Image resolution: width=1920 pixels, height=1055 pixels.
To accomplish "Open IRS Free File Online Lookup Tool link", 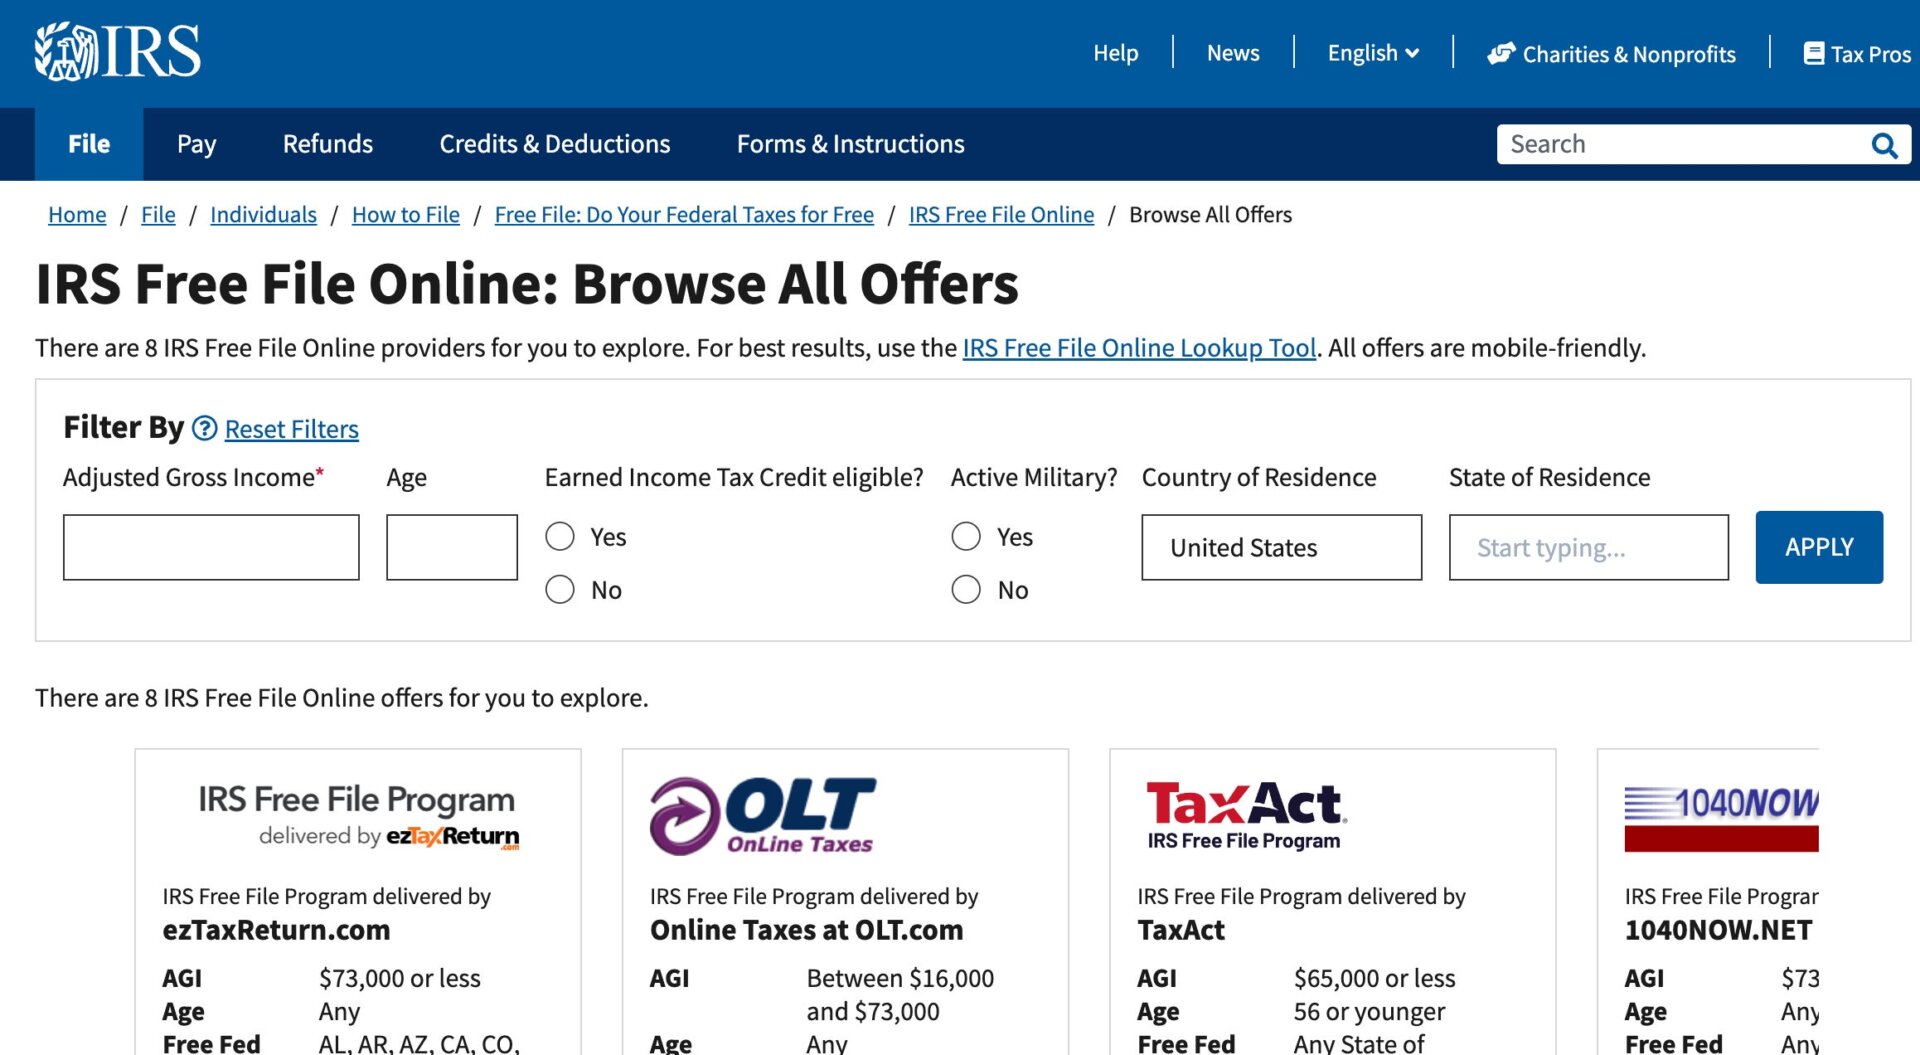I will coord(1139,348).
